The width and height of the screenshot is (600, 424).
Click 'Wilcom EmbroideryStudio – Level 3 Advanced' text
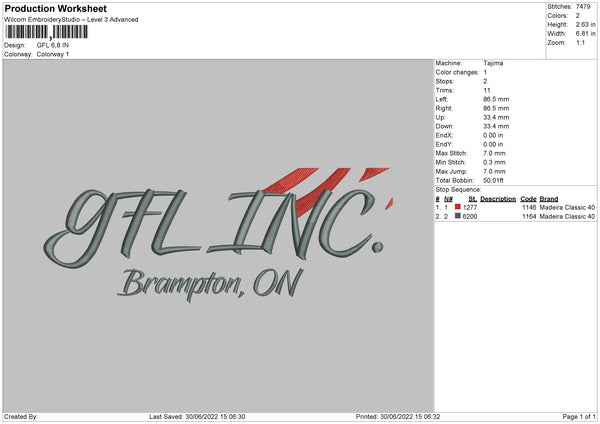71,20
